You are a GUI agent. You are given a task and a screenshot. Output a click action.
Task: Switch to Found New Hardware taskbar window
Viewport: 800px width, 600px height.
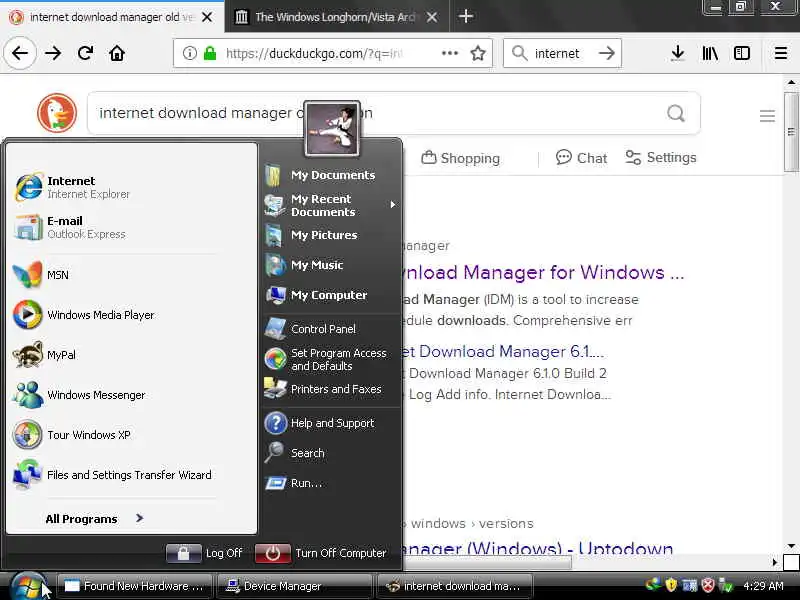click(134, 586)
